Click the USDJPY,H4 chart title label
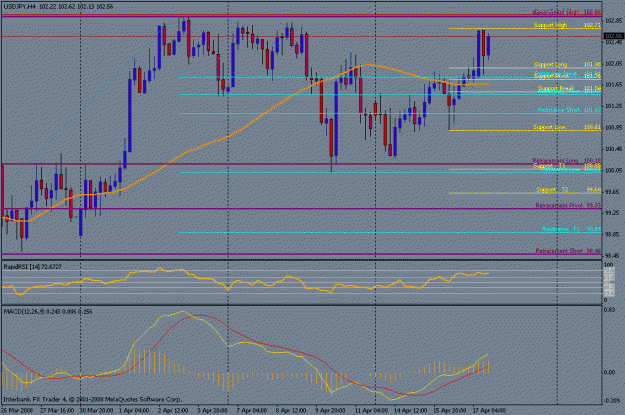 tap(58, 7)
